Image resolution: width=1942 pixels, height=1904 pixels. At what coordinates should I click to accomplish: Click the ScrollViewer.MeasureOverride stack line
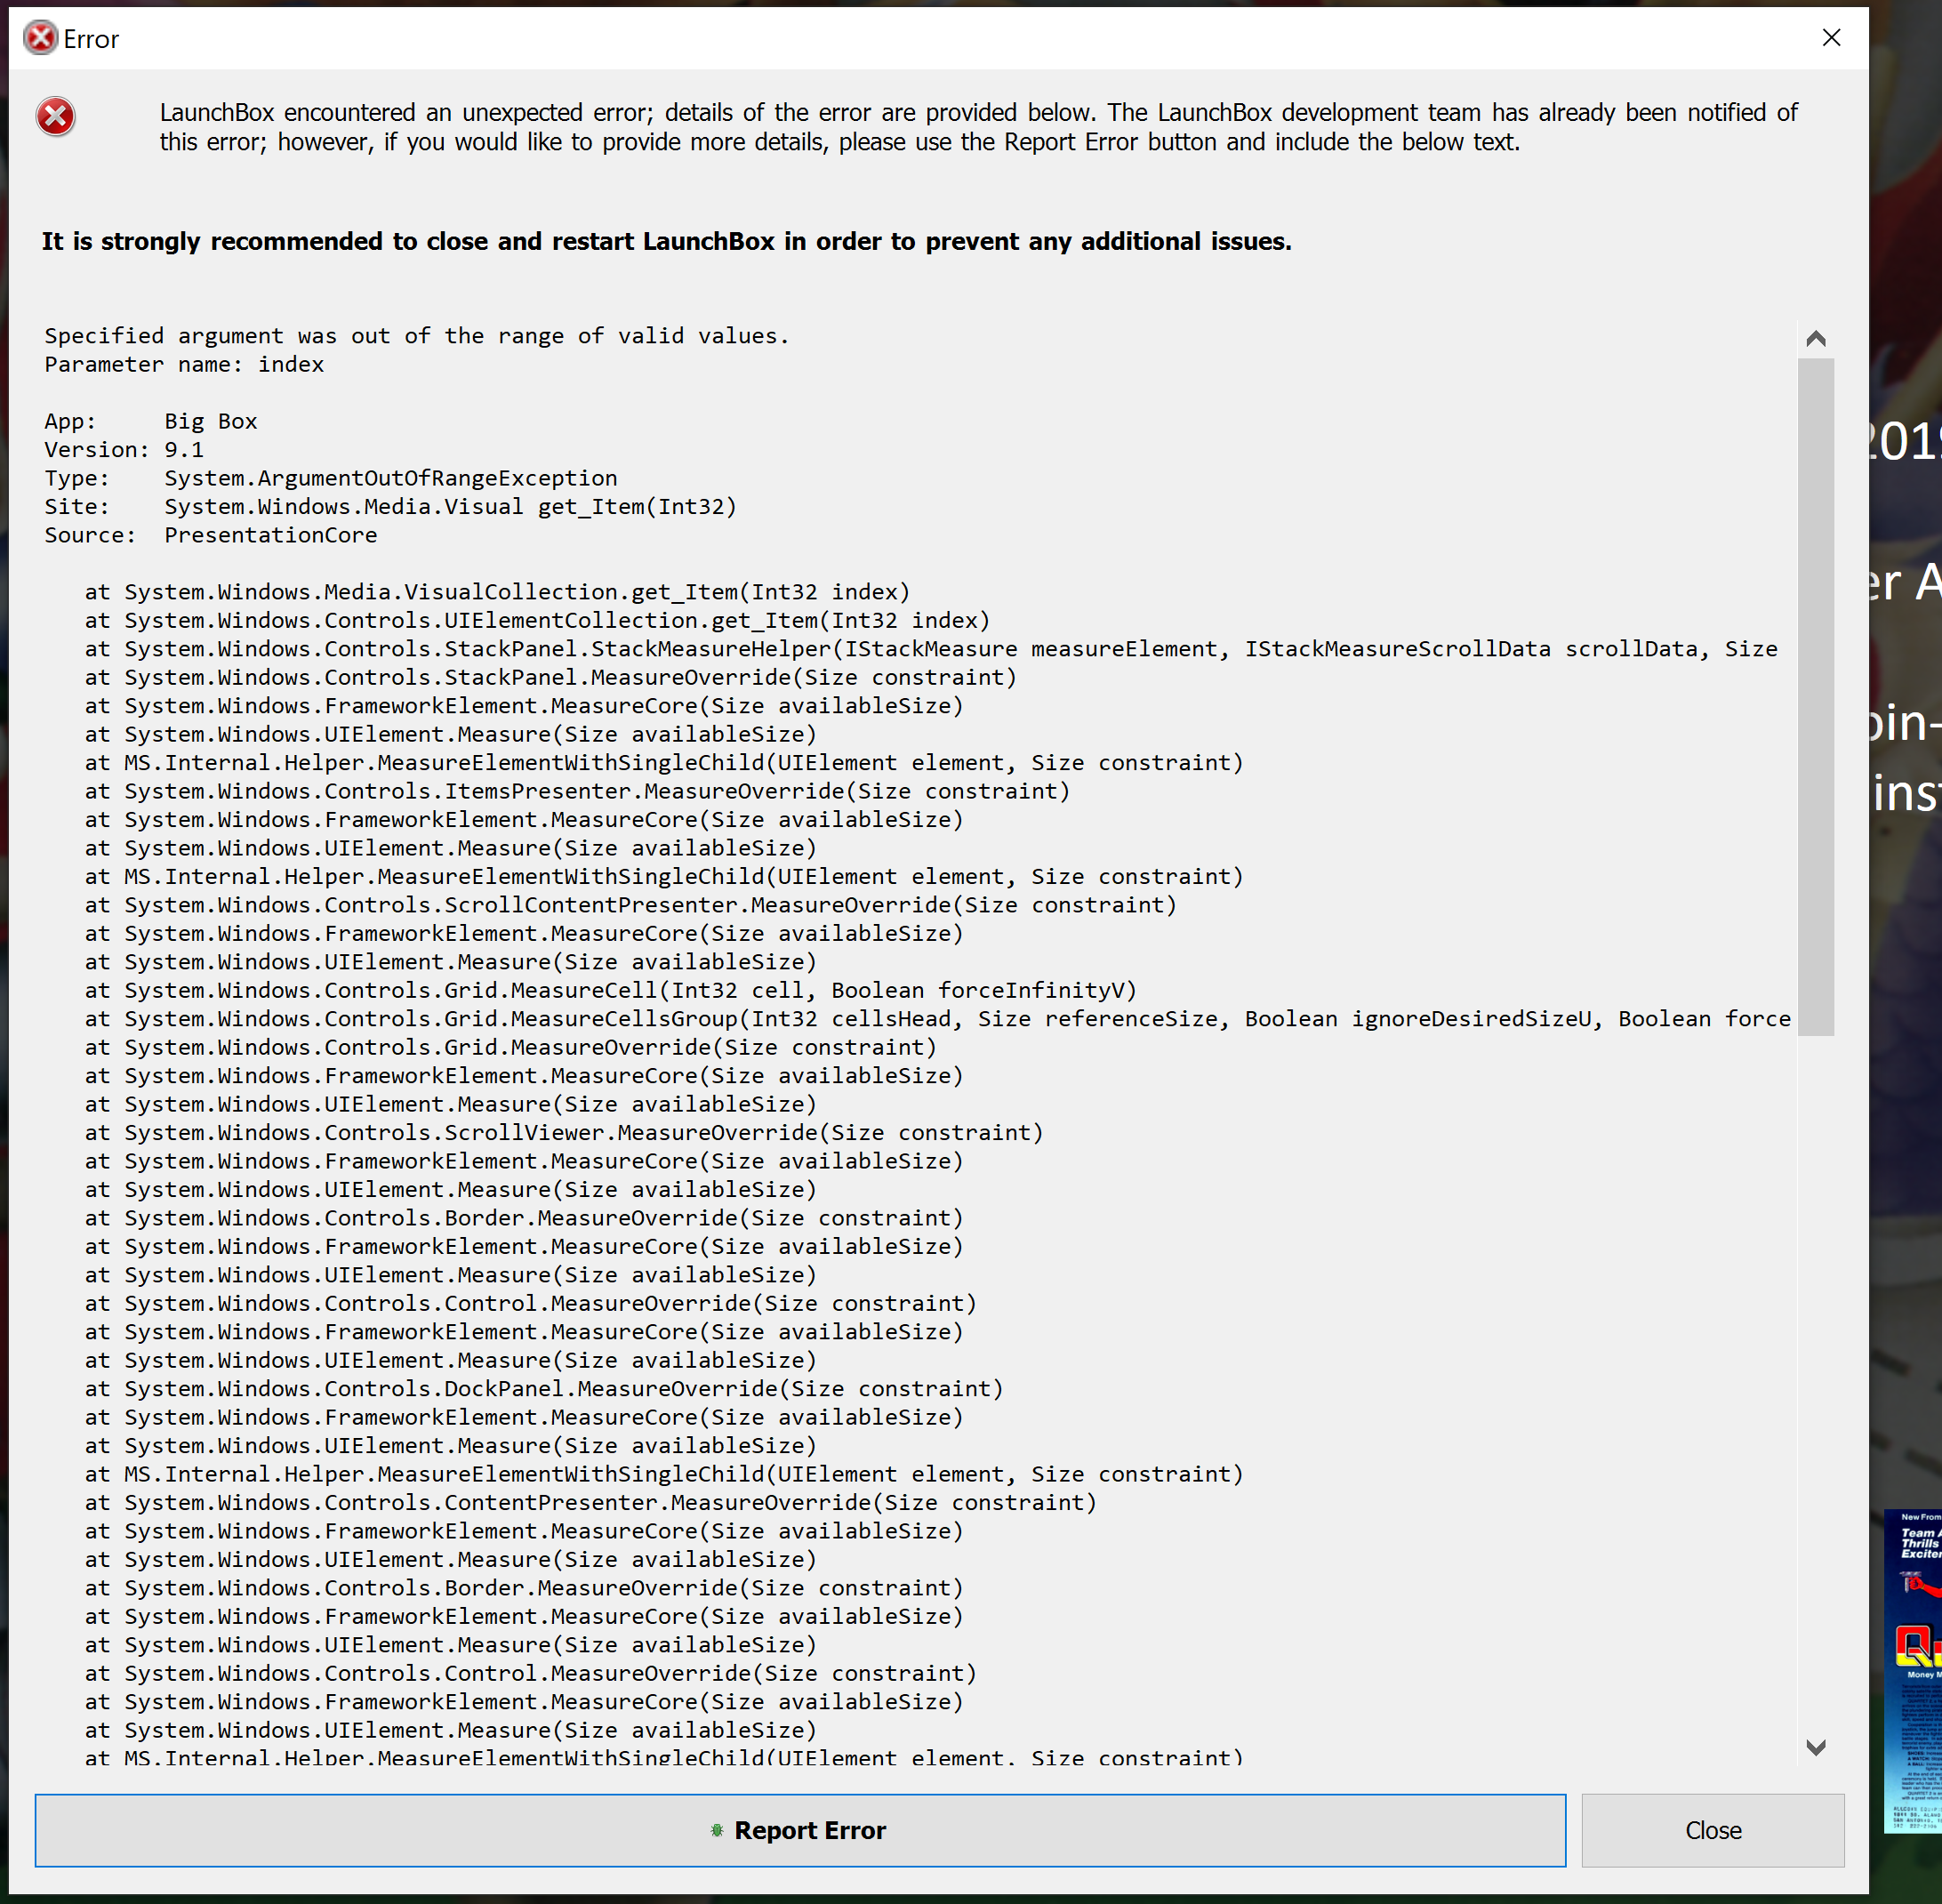[564, 1132]
